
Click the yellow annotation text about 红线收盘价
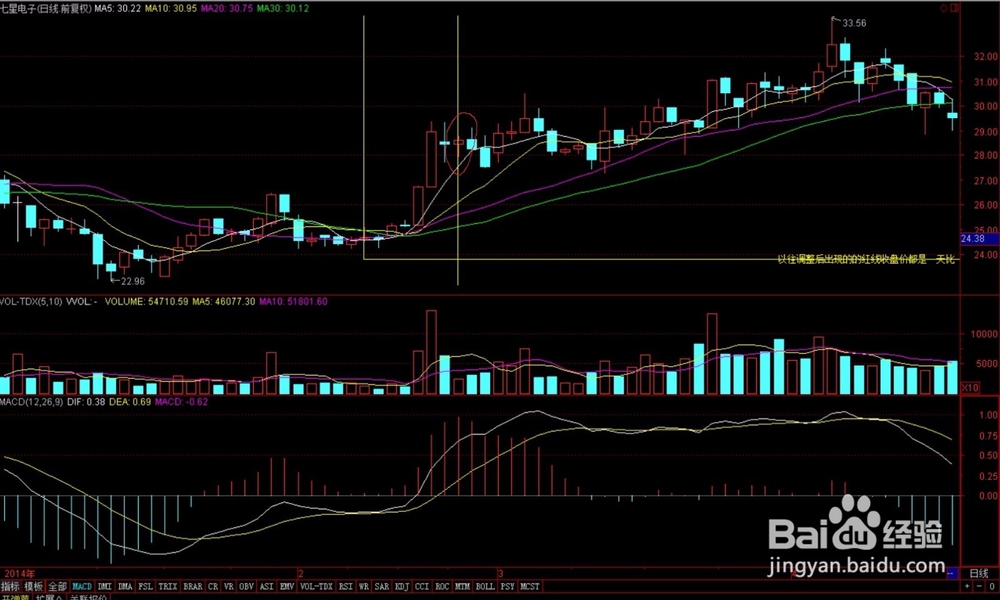[x=867, y=260]
